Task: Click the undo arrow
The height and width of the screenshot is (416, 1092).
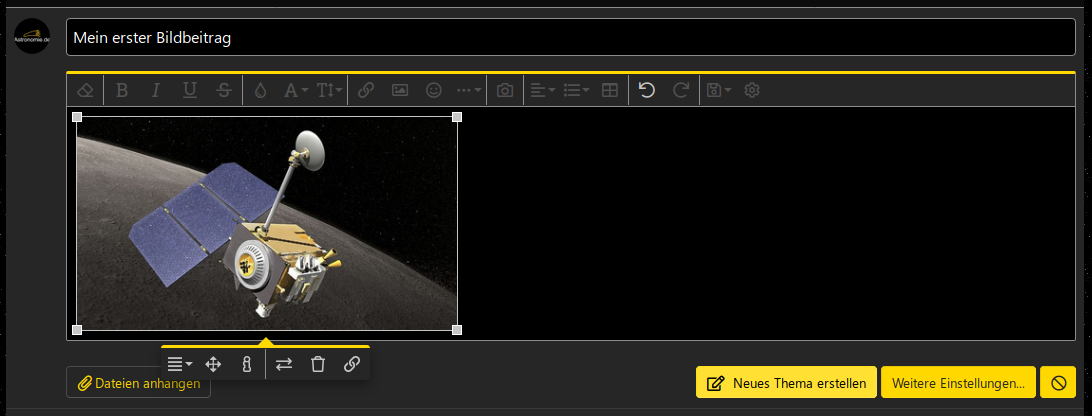Action: [647, 90]
